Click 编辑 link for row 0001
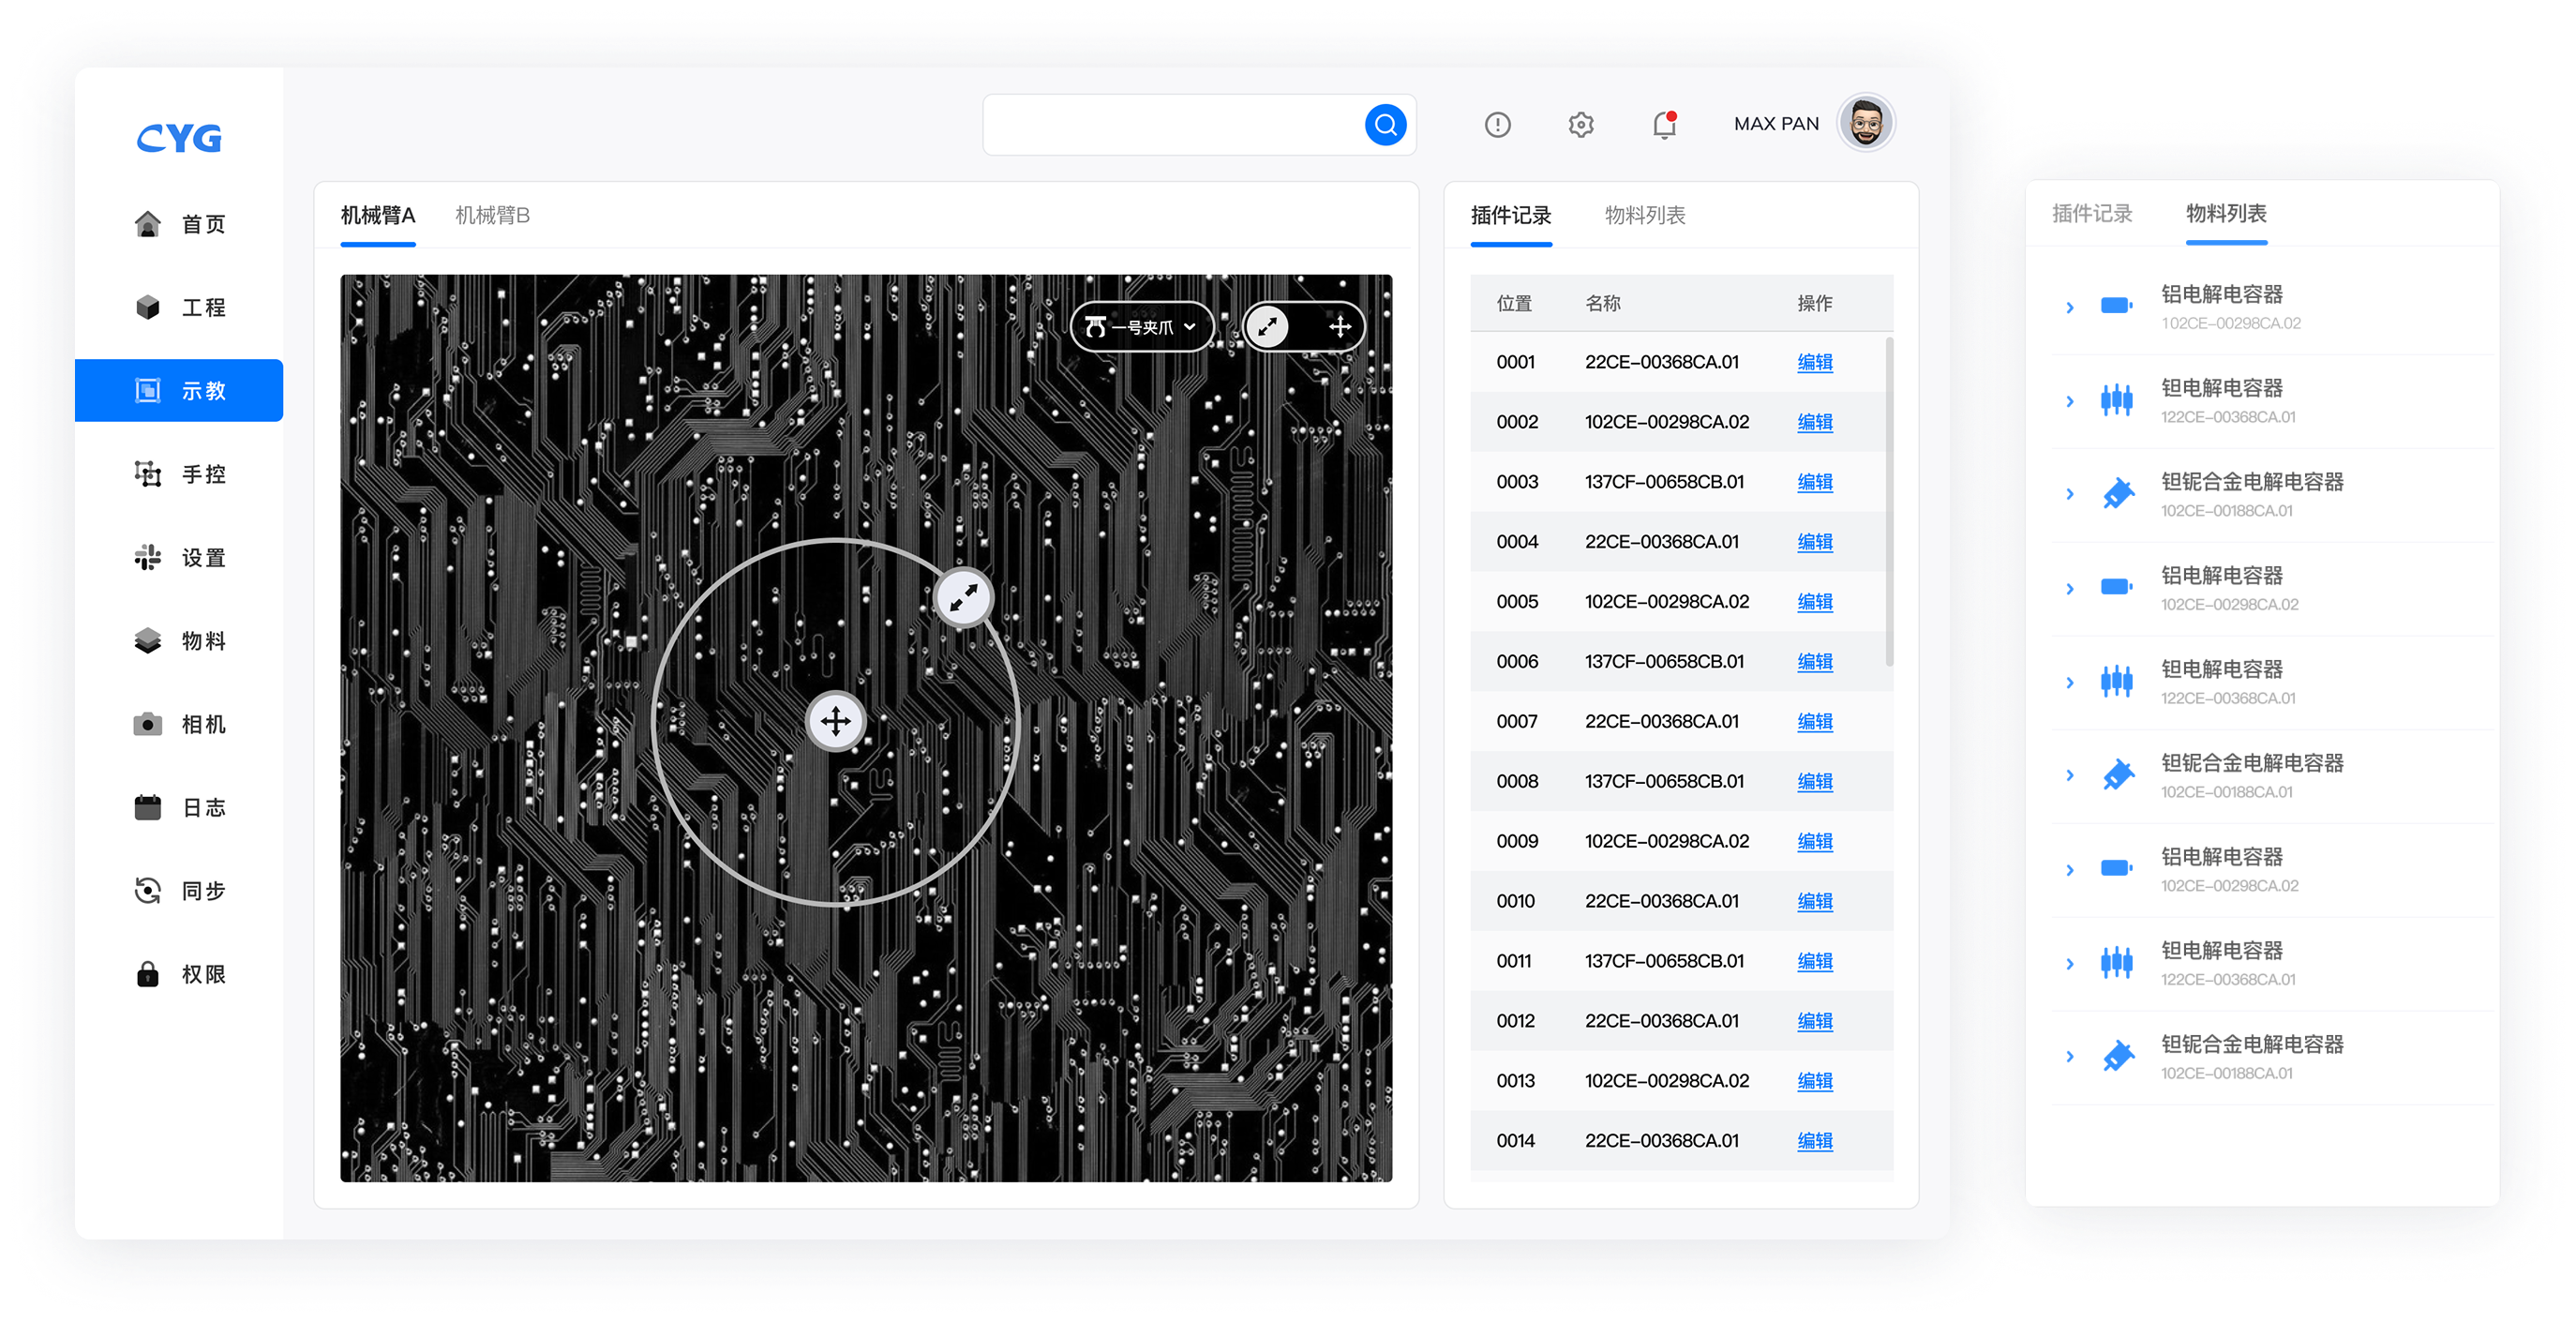Image resolution: width=2576 pixels, height=1322 pixels. [1815, 362]
